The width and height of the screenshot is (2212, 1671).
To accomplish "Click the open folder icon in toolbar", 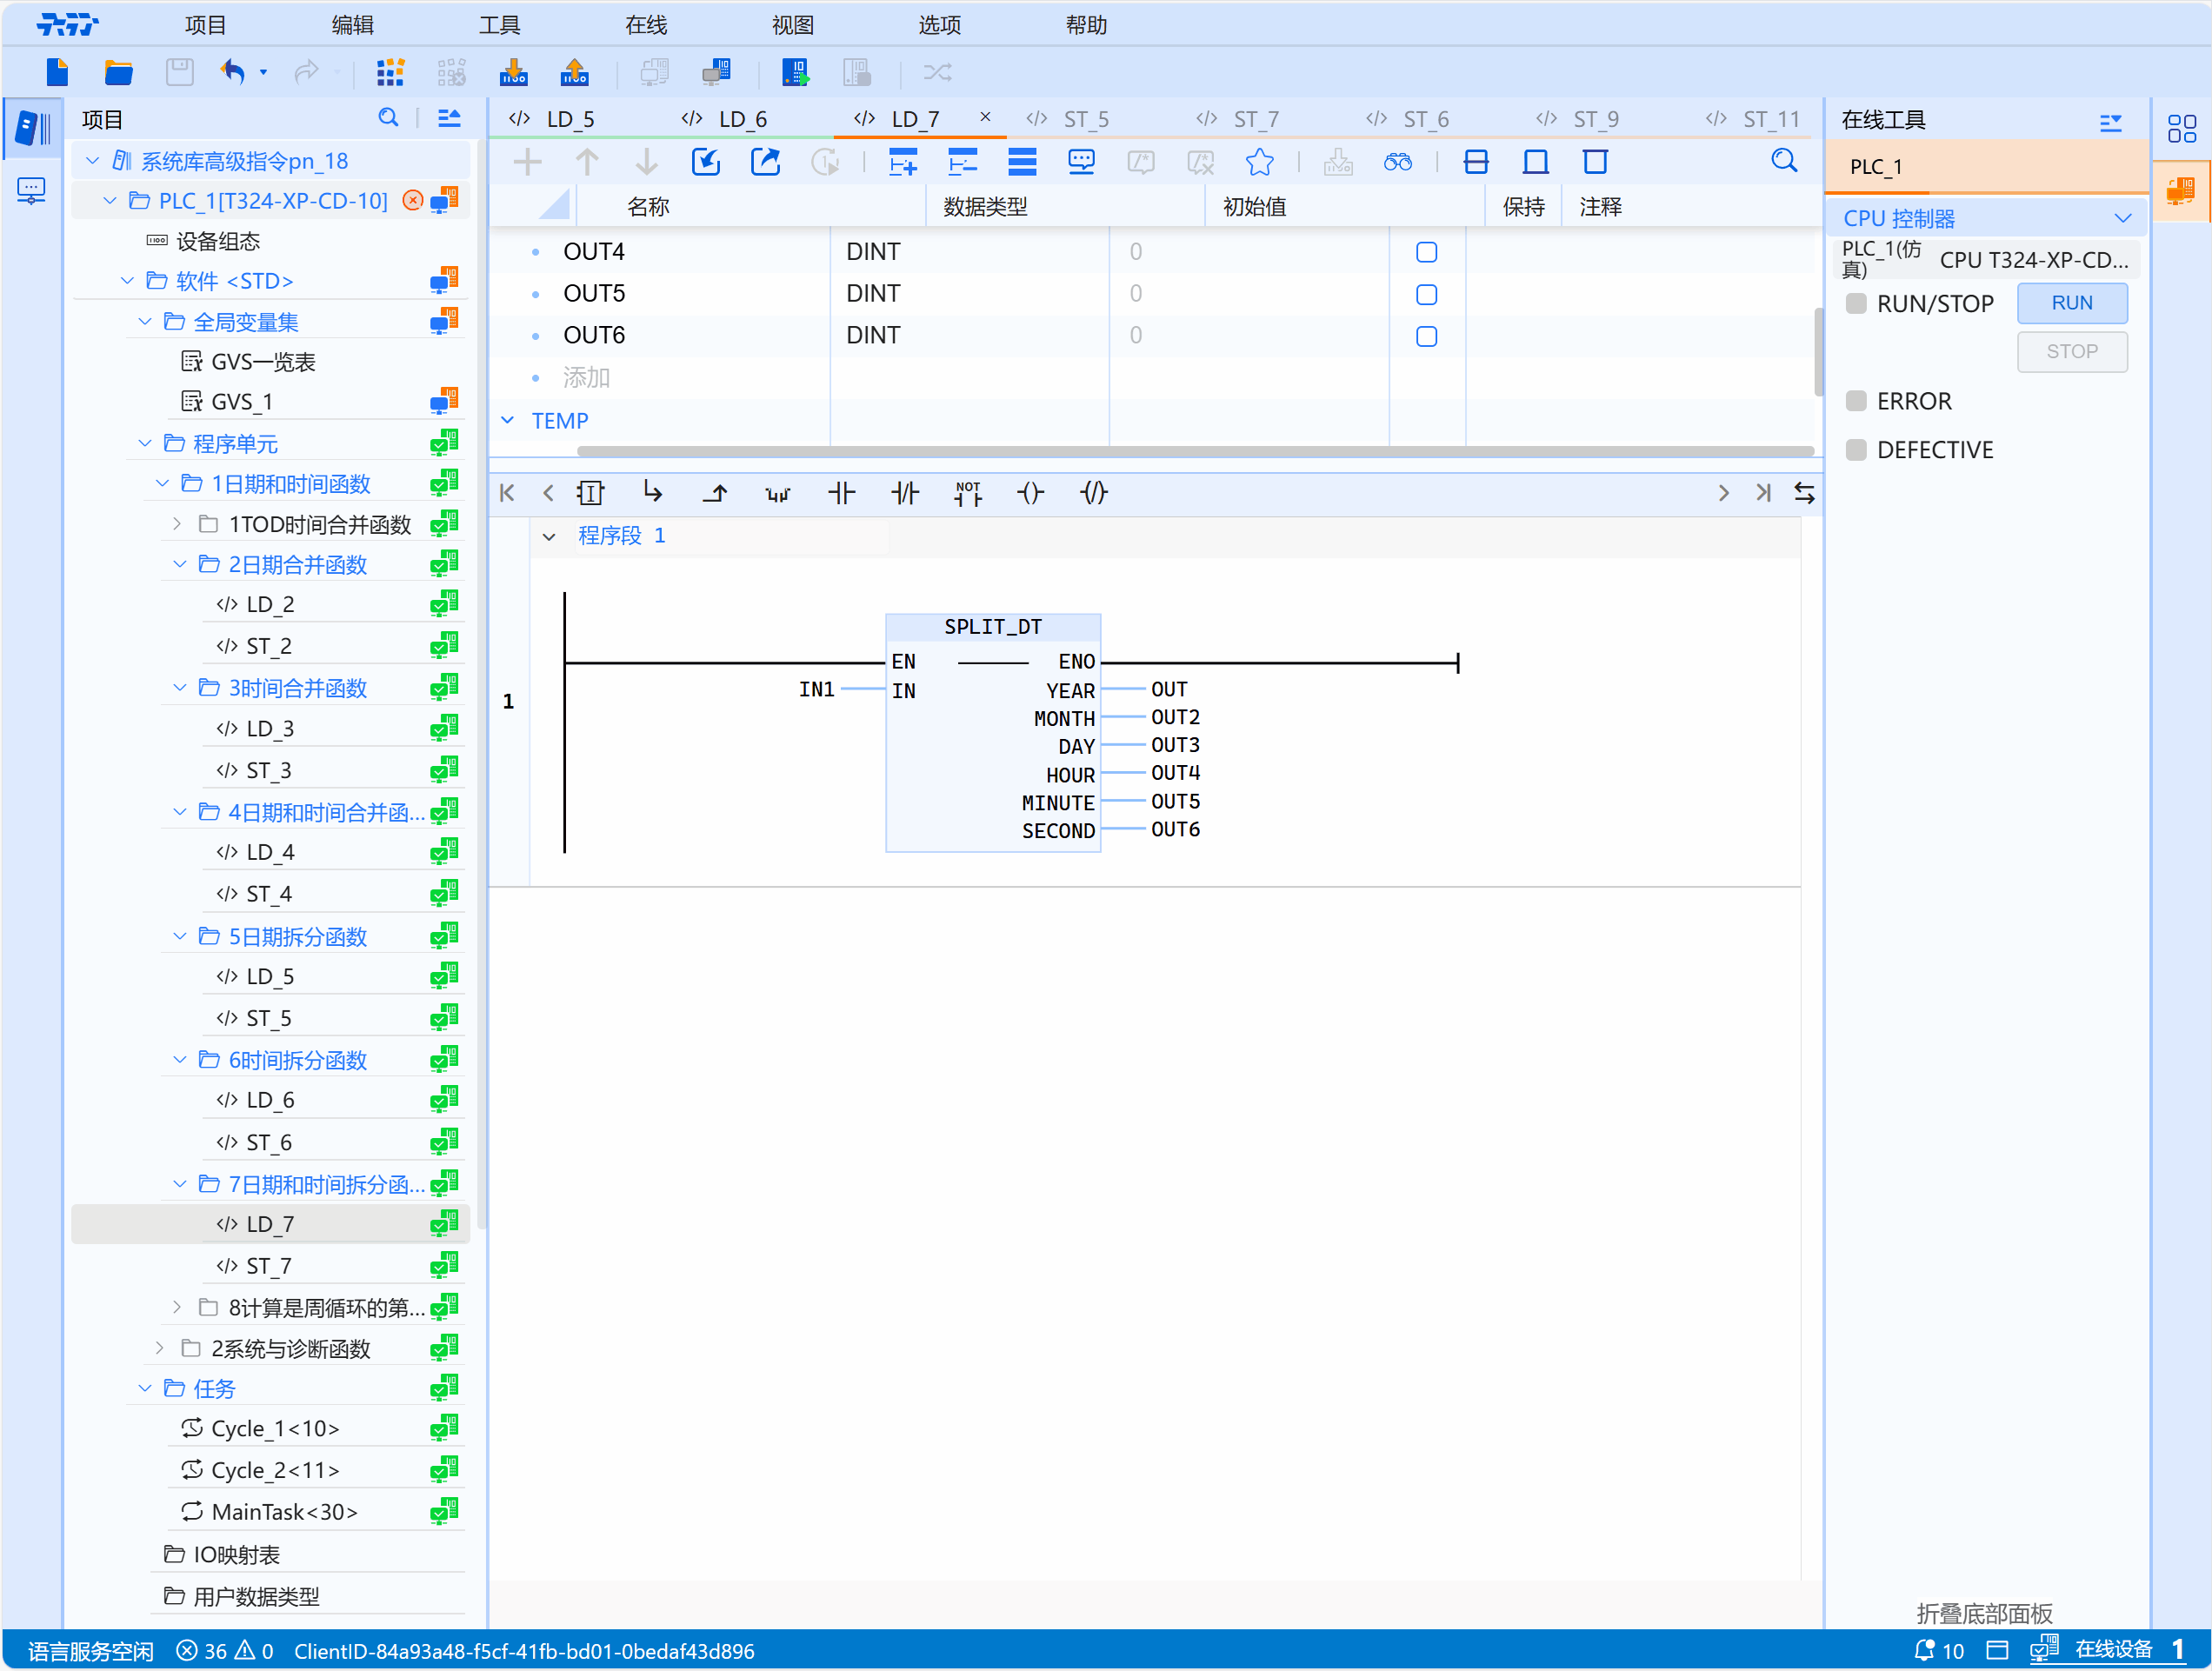I will 118,72.
